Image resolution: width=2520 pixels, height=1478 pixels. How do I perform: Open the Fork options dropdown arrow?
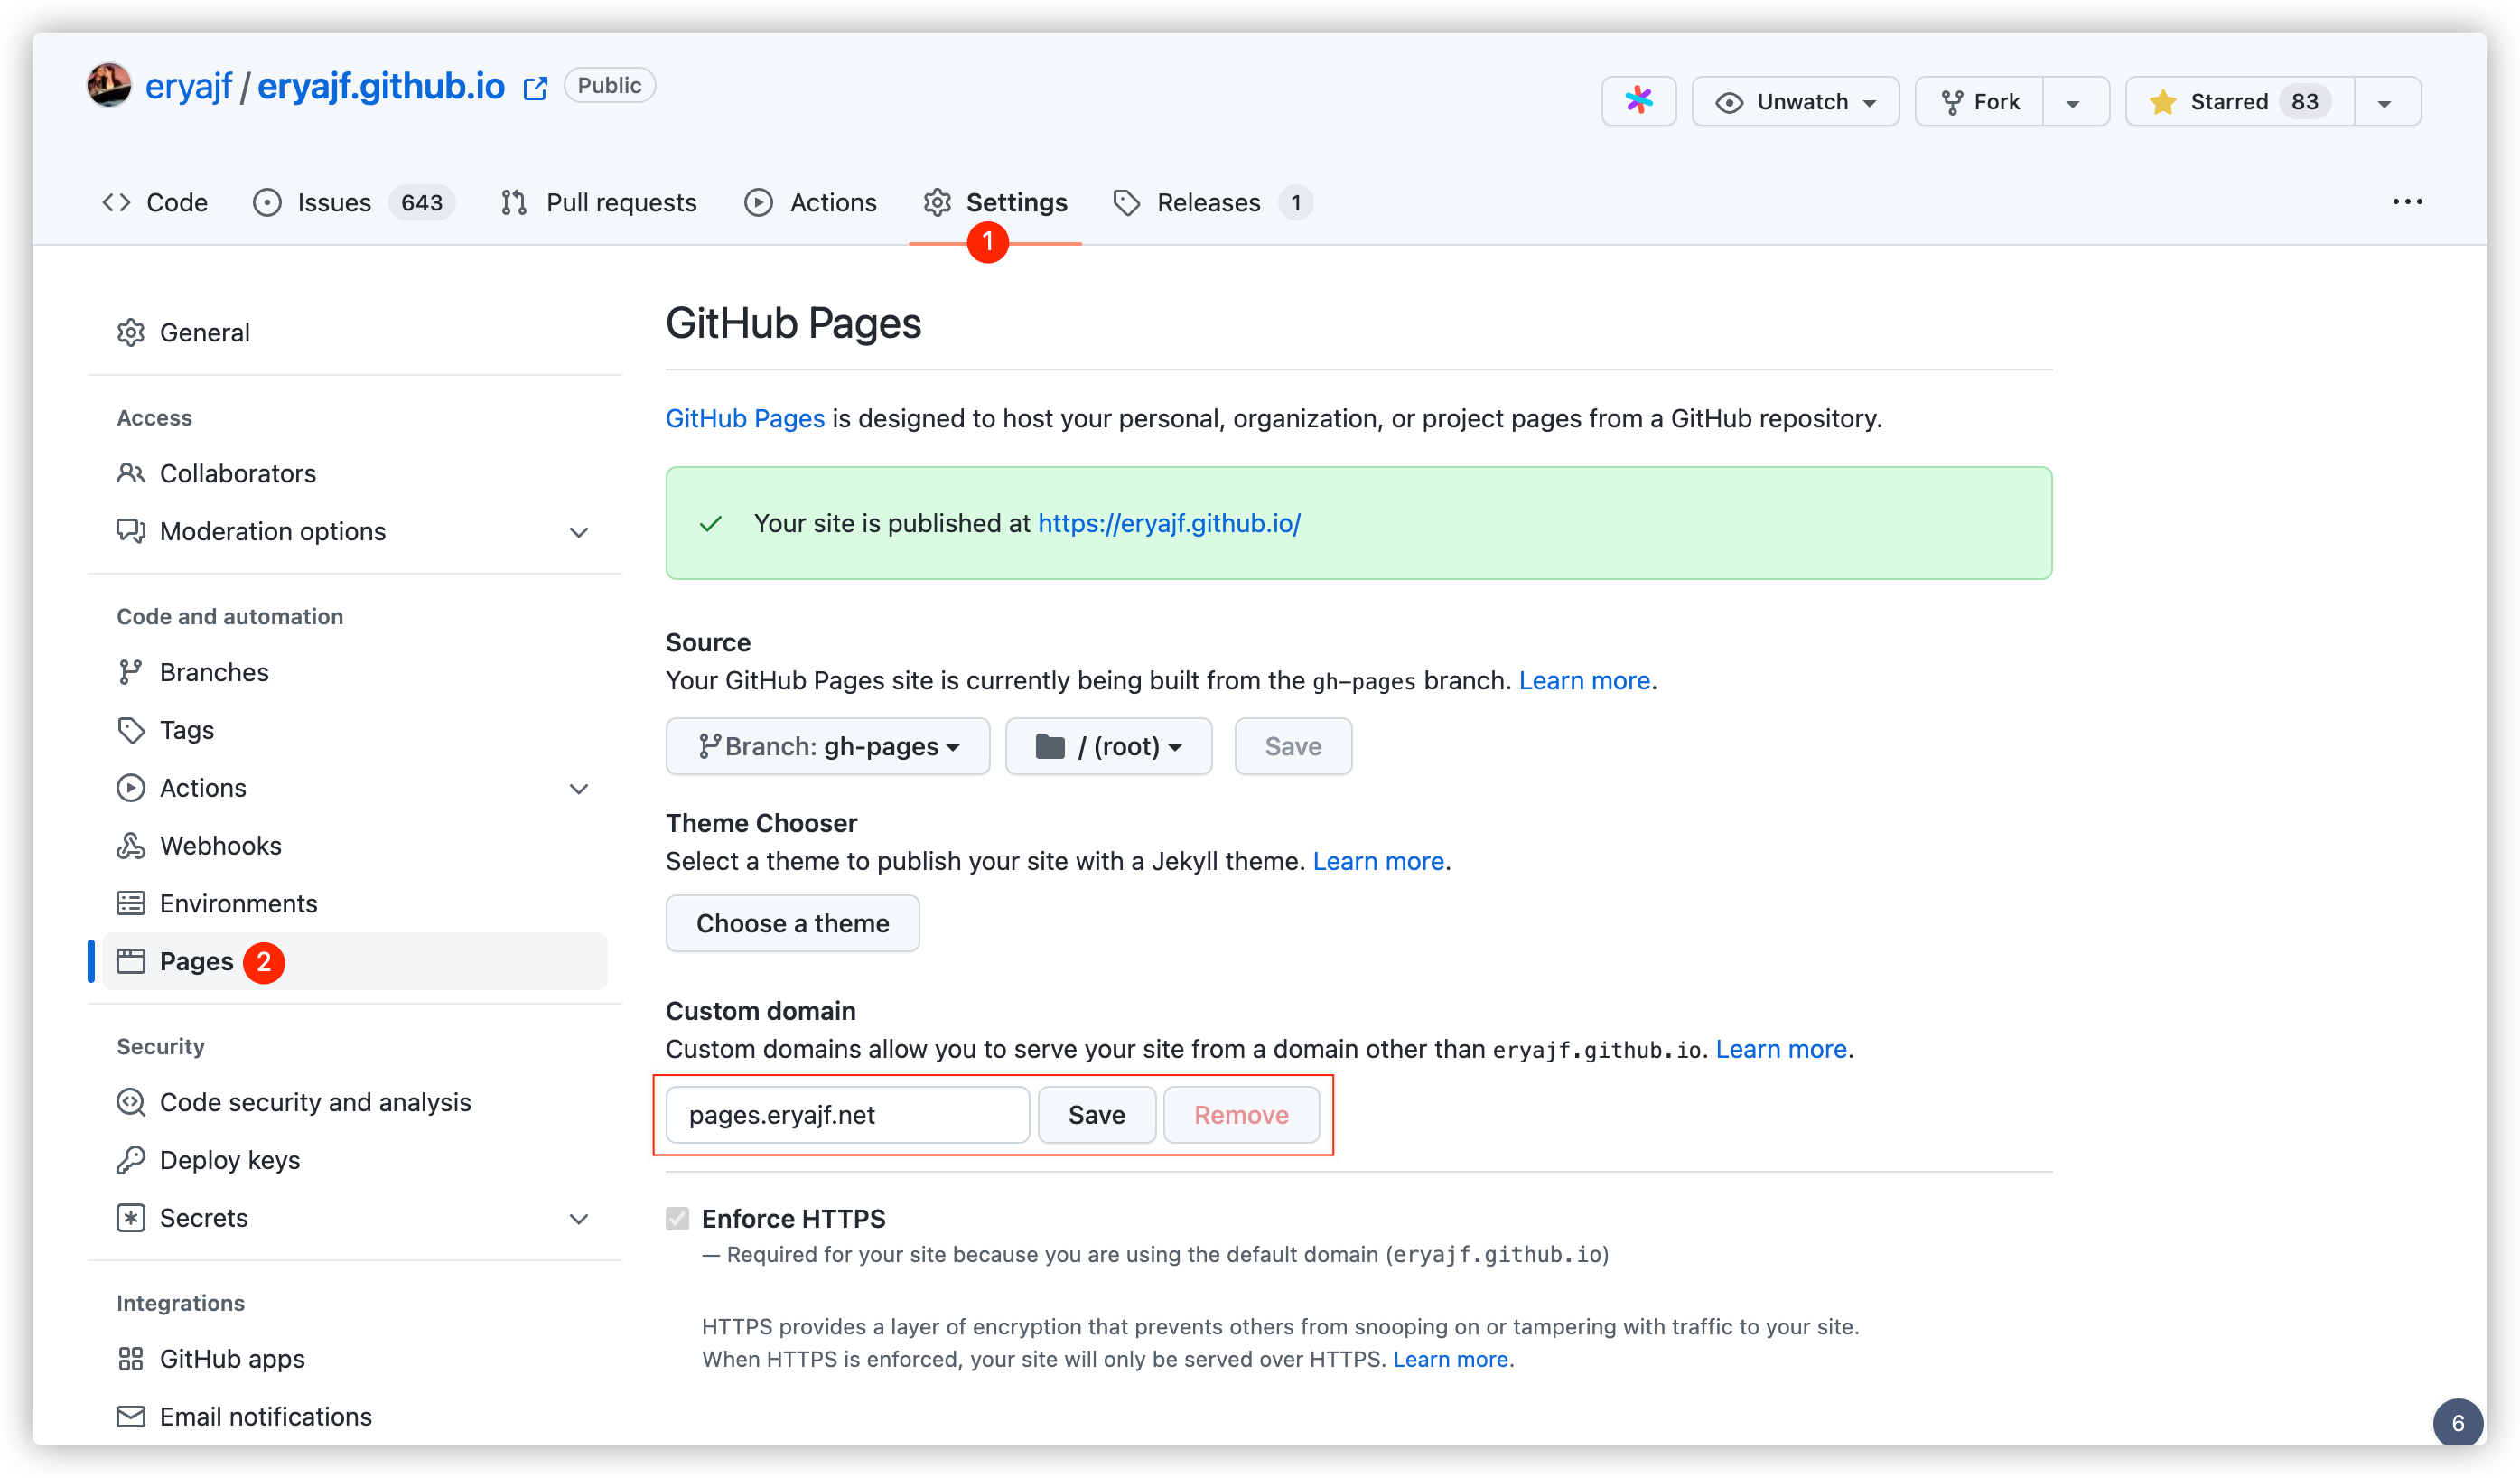coord(2074,102)
